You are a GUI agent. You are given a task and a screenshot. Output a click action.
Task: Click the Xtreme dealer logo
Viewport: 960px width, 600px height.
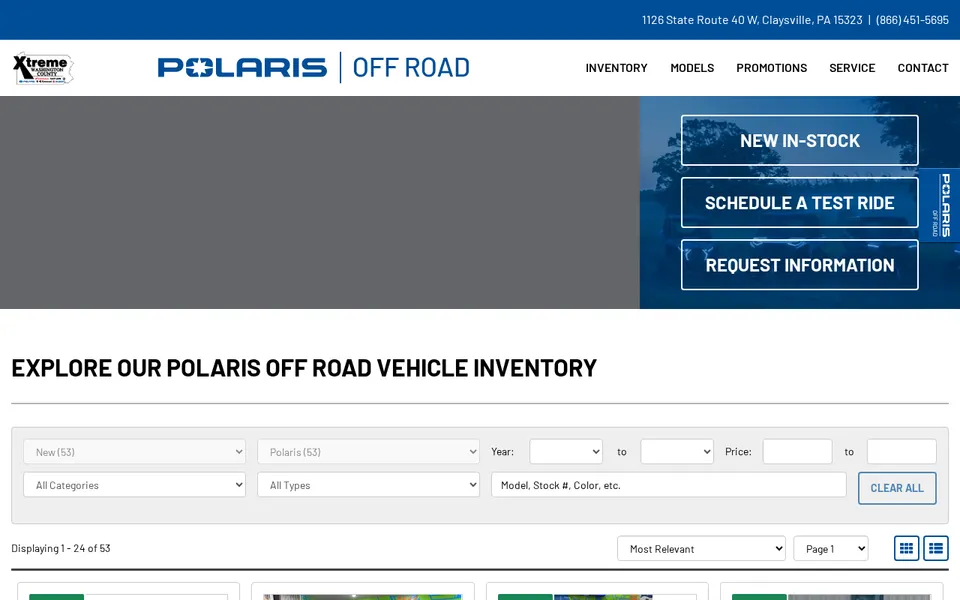[x=43, y=68]
